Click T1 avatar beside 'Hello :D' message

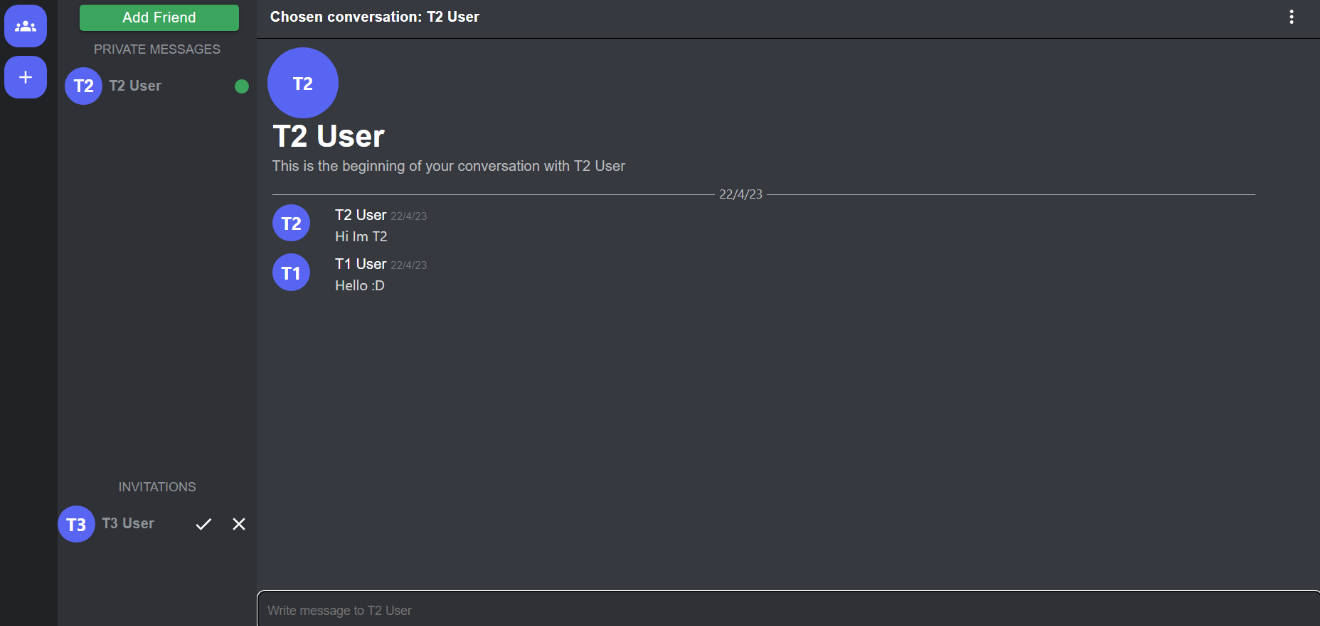click(x=291, y=272)
